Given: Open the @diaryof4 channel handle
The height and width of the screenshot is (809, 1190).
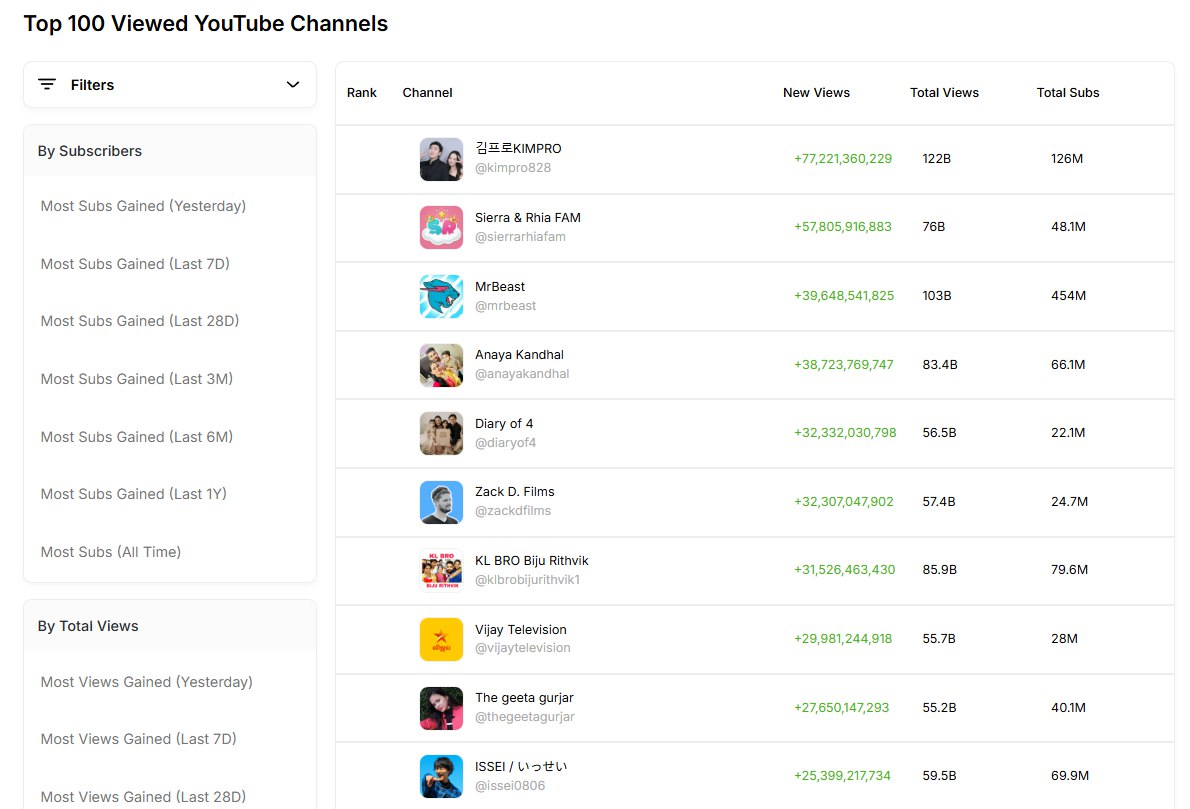Looking at the screenshot, I should [505, 443].
